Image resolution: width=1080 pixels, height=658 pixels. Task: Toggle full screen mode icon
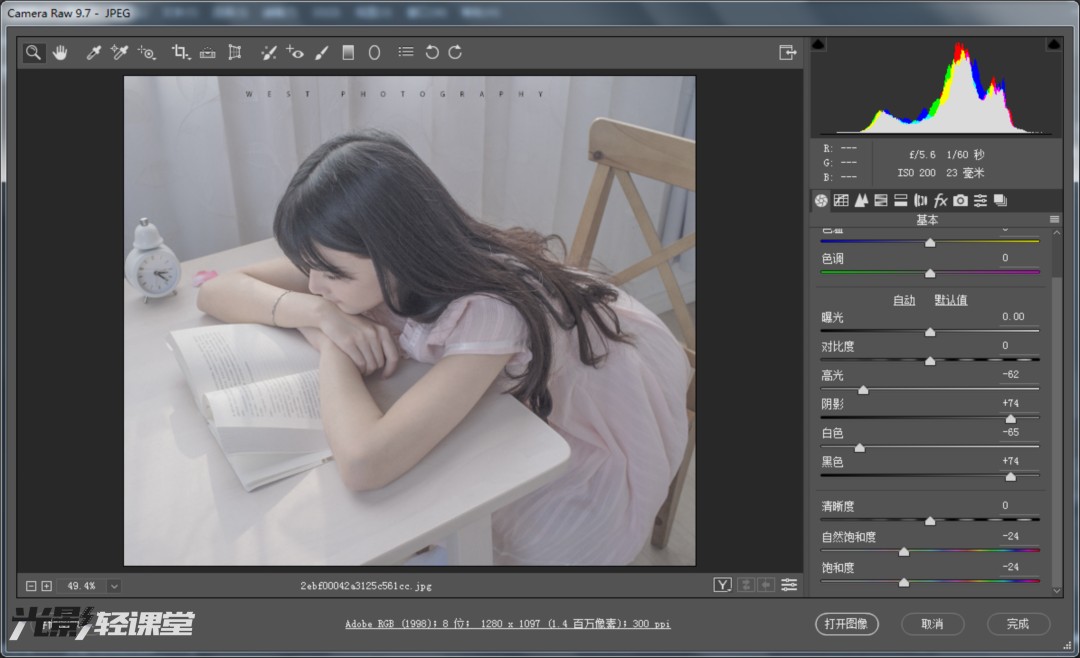[787, 52]
